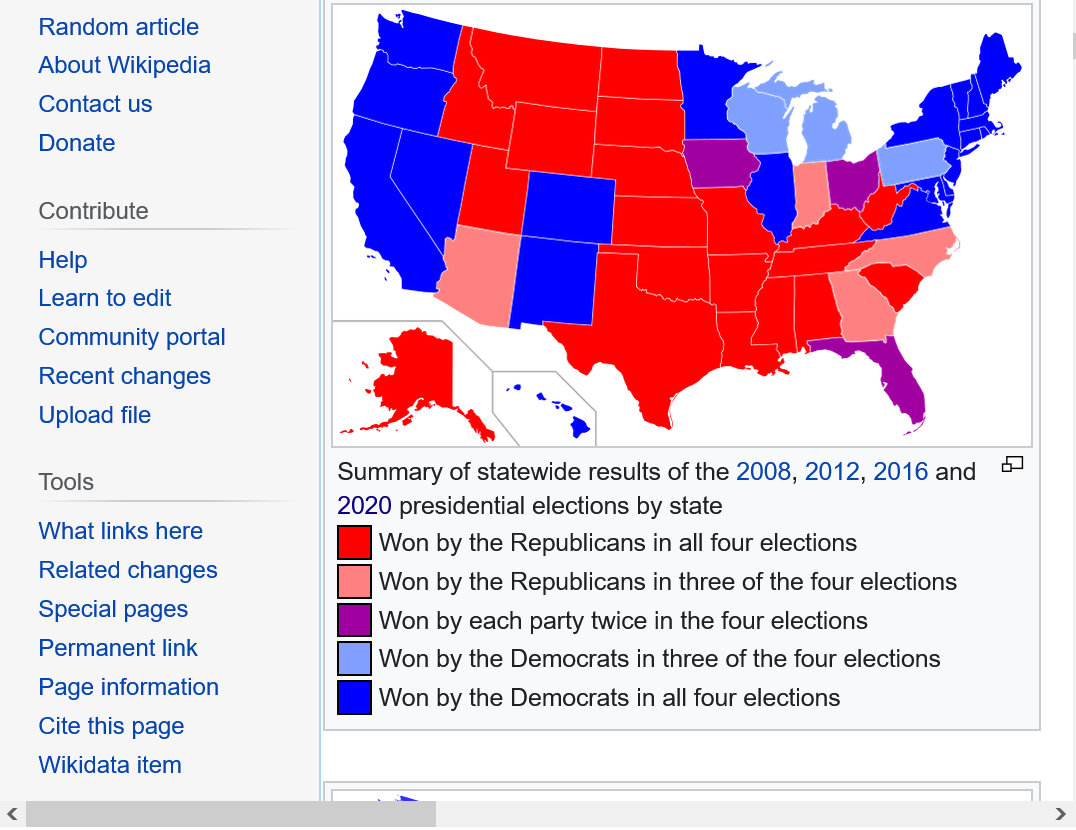Viewport: 1076px width, 830px height.
Task: Click the light red legend swatch
Action: (x=354, y=582)
